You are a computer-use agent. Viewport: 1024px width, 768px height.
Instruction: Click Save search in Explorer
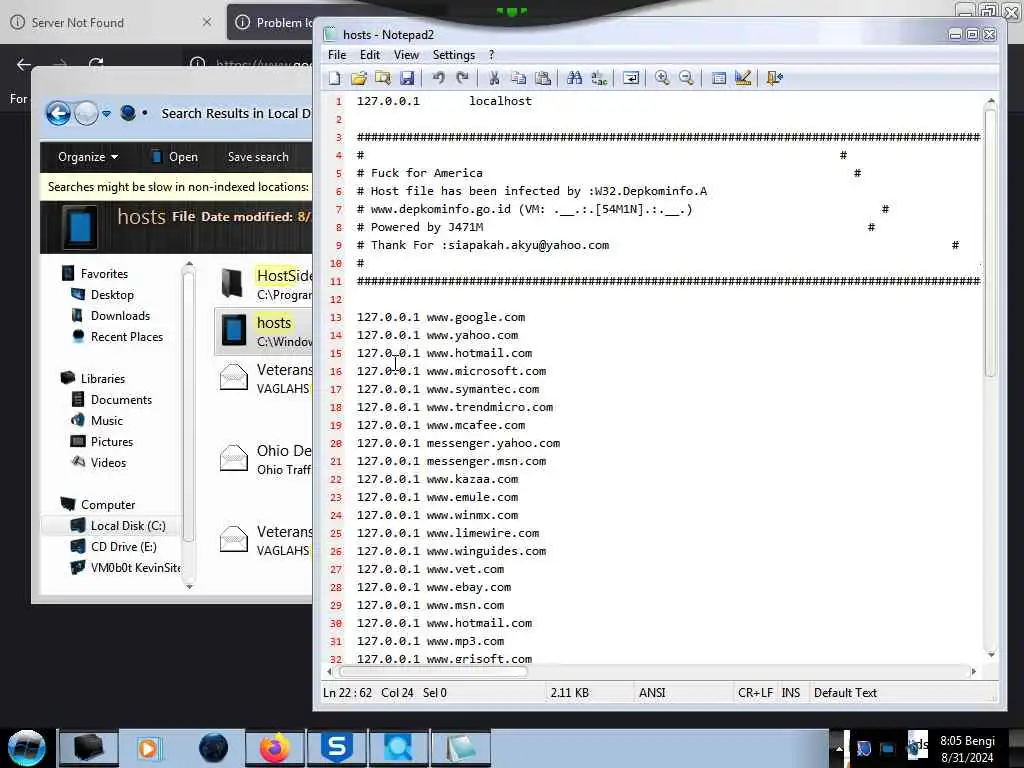(258, 157)
